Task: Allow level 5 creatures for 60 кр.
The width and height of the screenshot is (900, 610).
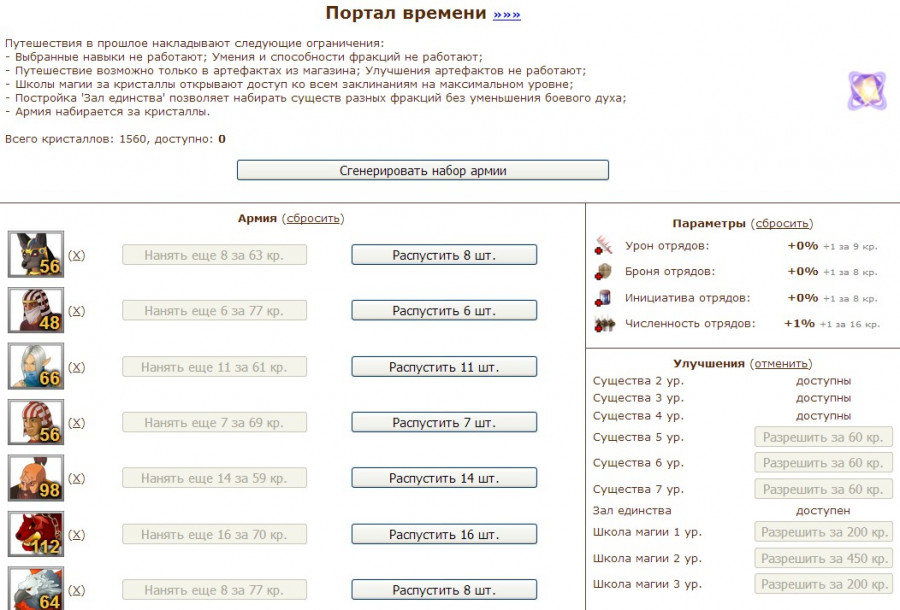Action: pyautogui.click(x=823, y=437)
